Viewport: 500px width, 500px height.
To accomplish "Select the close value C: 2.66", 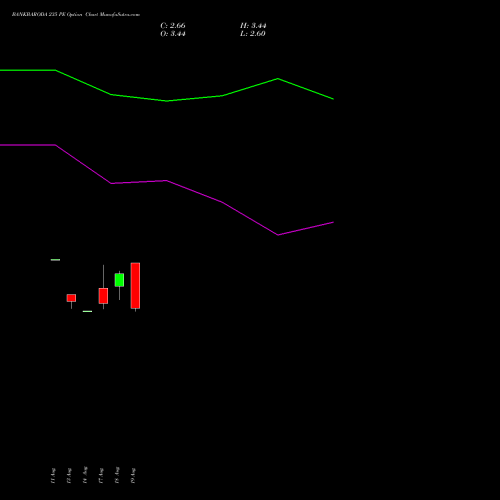I will (173, 26).
